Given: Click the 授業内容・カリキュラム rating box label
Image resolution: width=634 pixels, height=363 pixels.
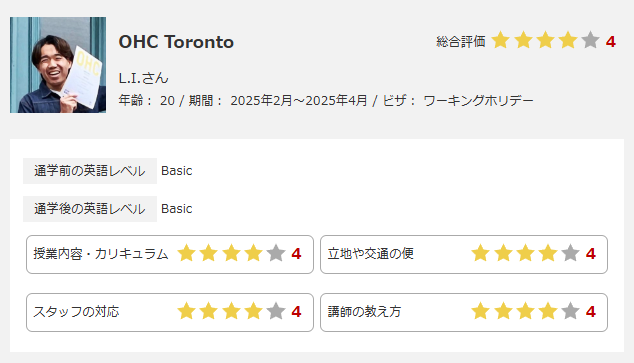Looking at the screenshot, I should coord(101,254).
